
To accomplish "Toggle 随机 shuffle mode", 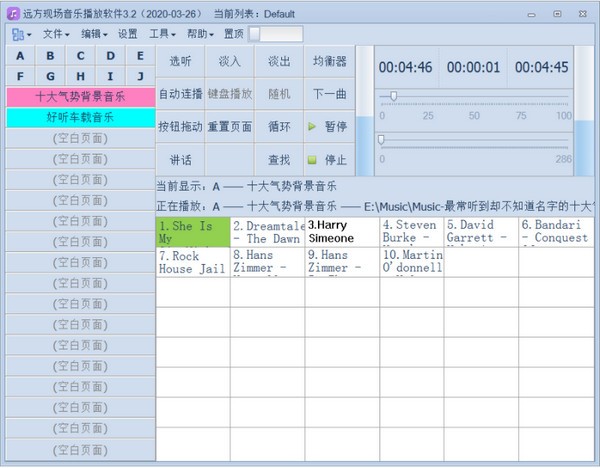I will coord(279,94).
